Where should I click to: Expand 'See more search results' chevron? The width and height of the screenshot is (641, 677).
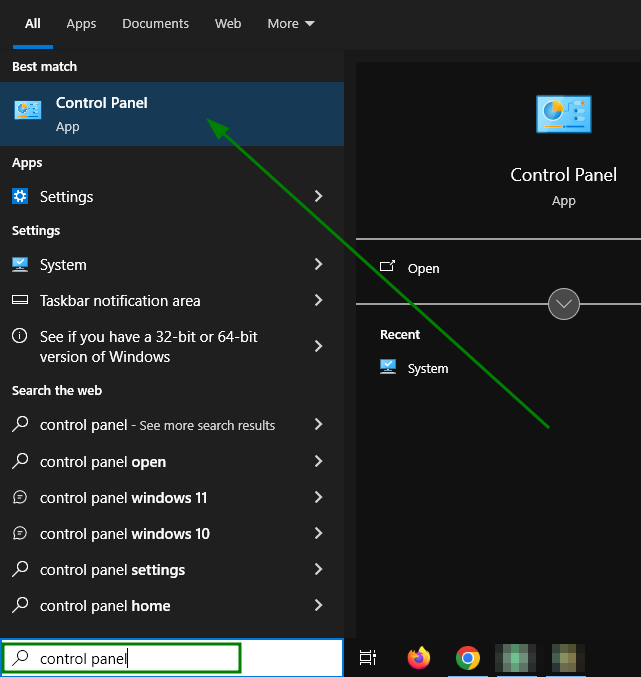point(319,424)
